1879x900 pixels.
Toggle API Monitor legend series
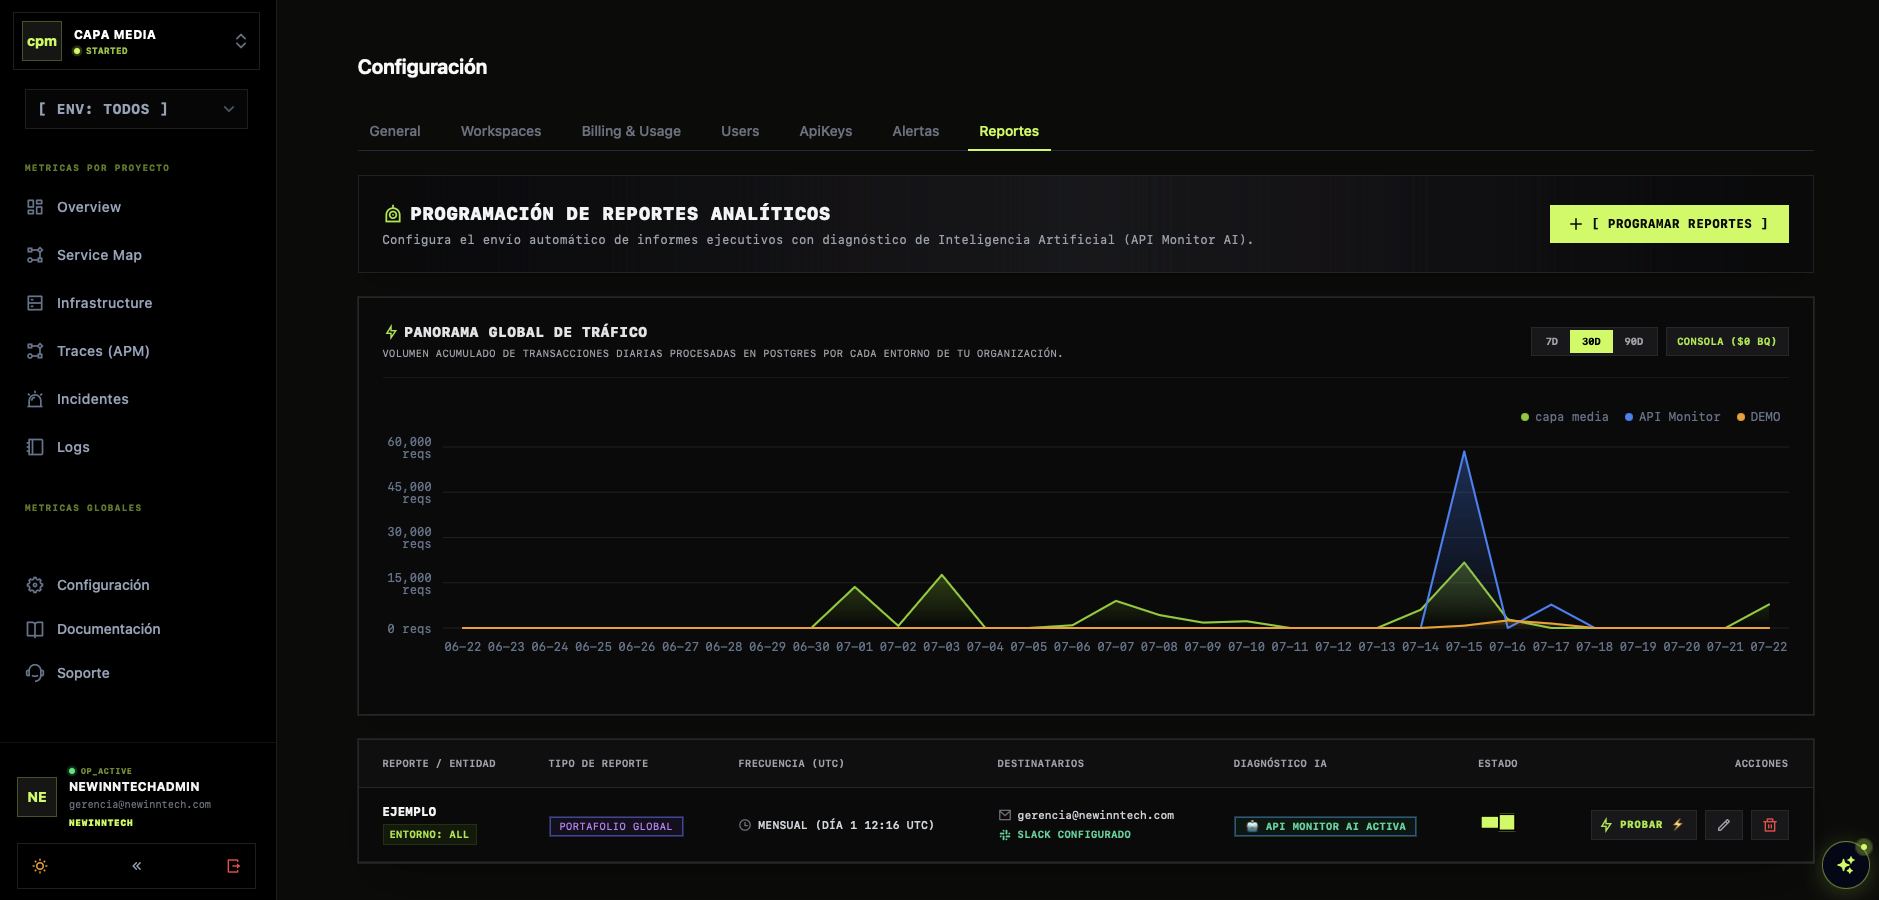(x=1673, y=417)
